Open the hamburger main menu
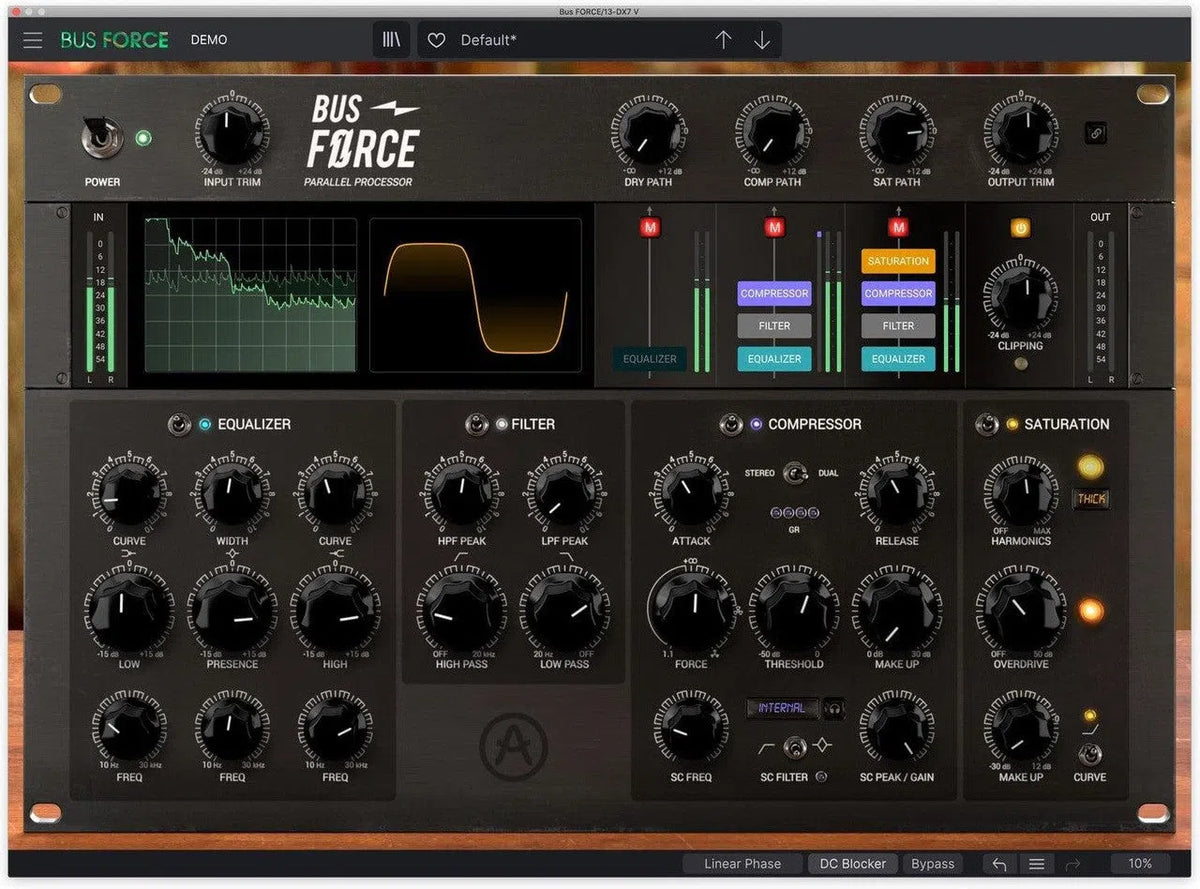The width and height of the screenshot is (1200, 889). click(x=32, y=39)
